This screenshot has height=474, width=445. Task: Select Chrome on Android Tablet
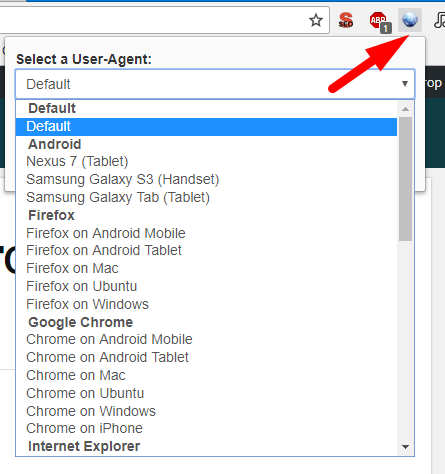click(206, 358)
